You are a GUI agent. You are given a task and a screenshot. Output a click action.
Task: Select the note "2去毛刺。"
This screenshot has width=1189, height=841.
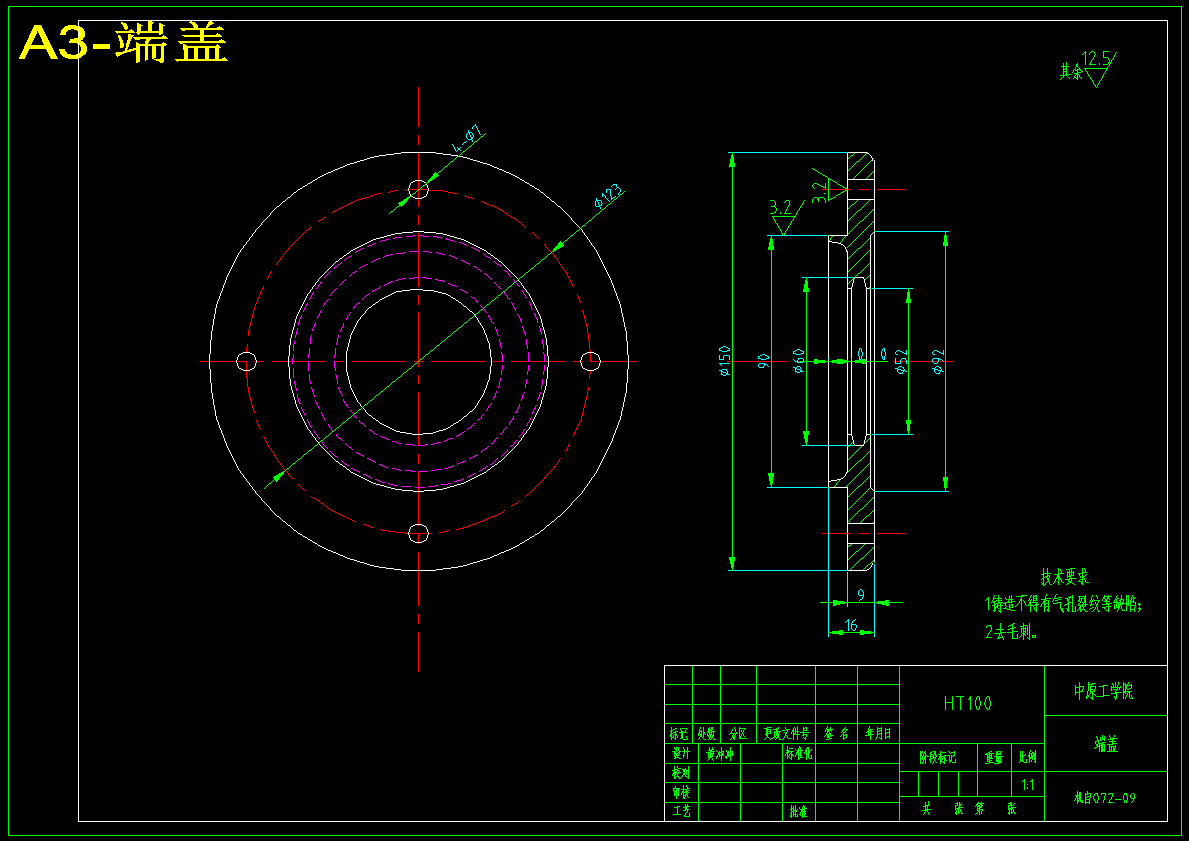coord(1011,632)
